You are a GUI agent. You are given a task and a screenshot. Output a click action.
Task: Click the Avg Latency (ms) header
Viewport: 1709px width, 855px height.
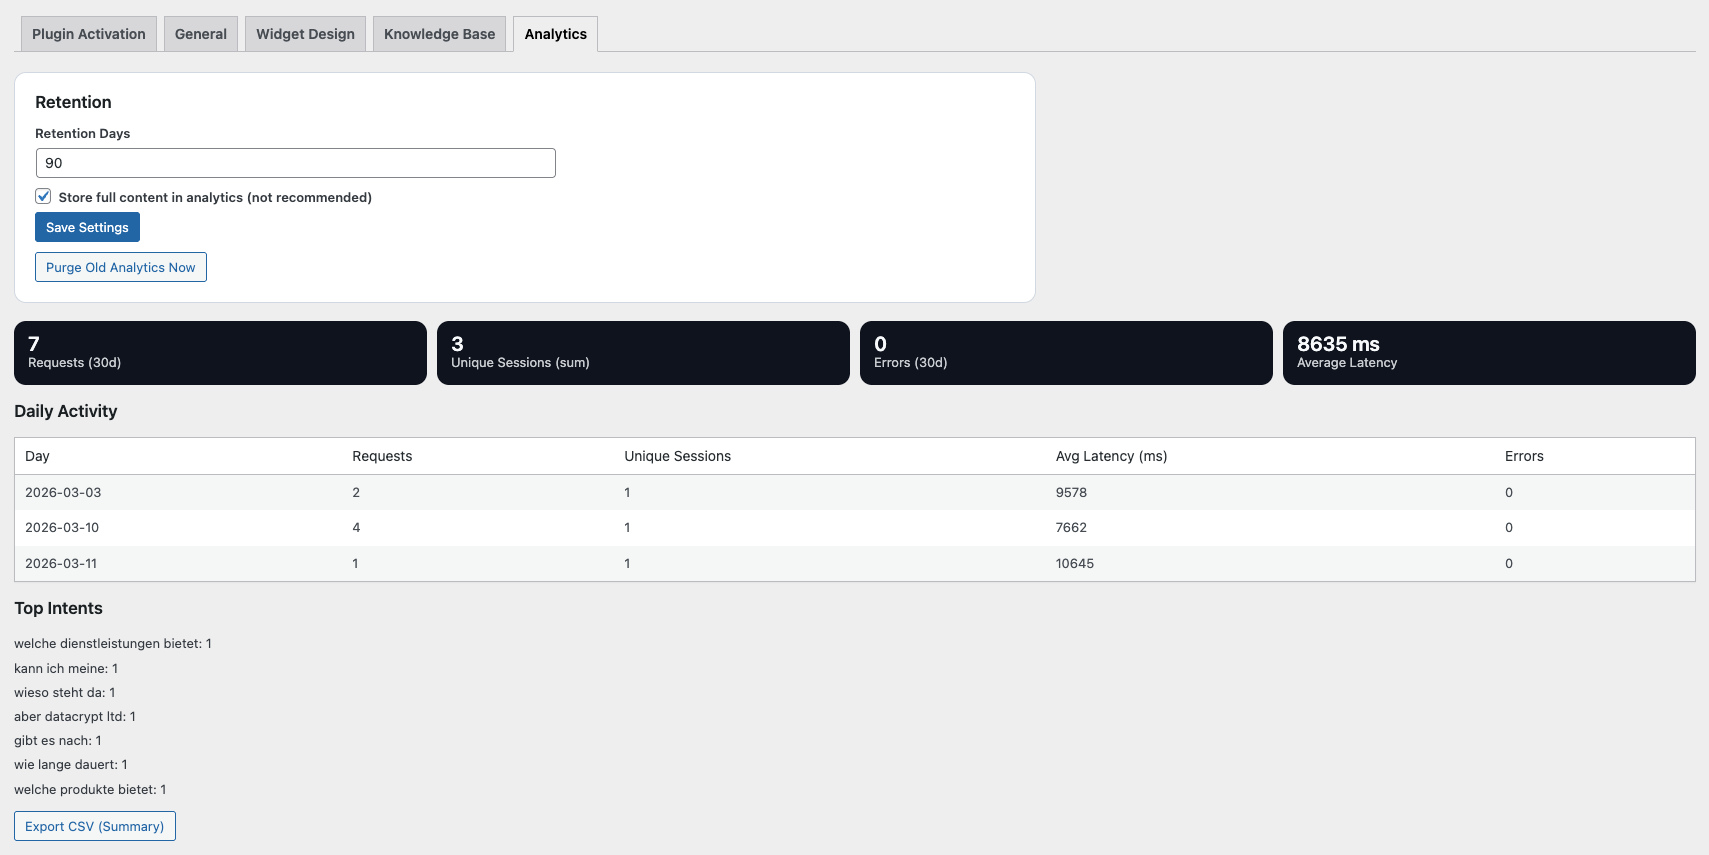[1111, 456]
